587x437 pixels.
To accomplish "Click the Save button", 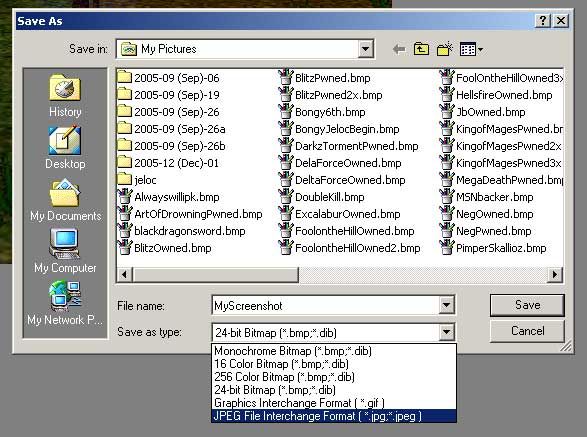I will 527,305.
